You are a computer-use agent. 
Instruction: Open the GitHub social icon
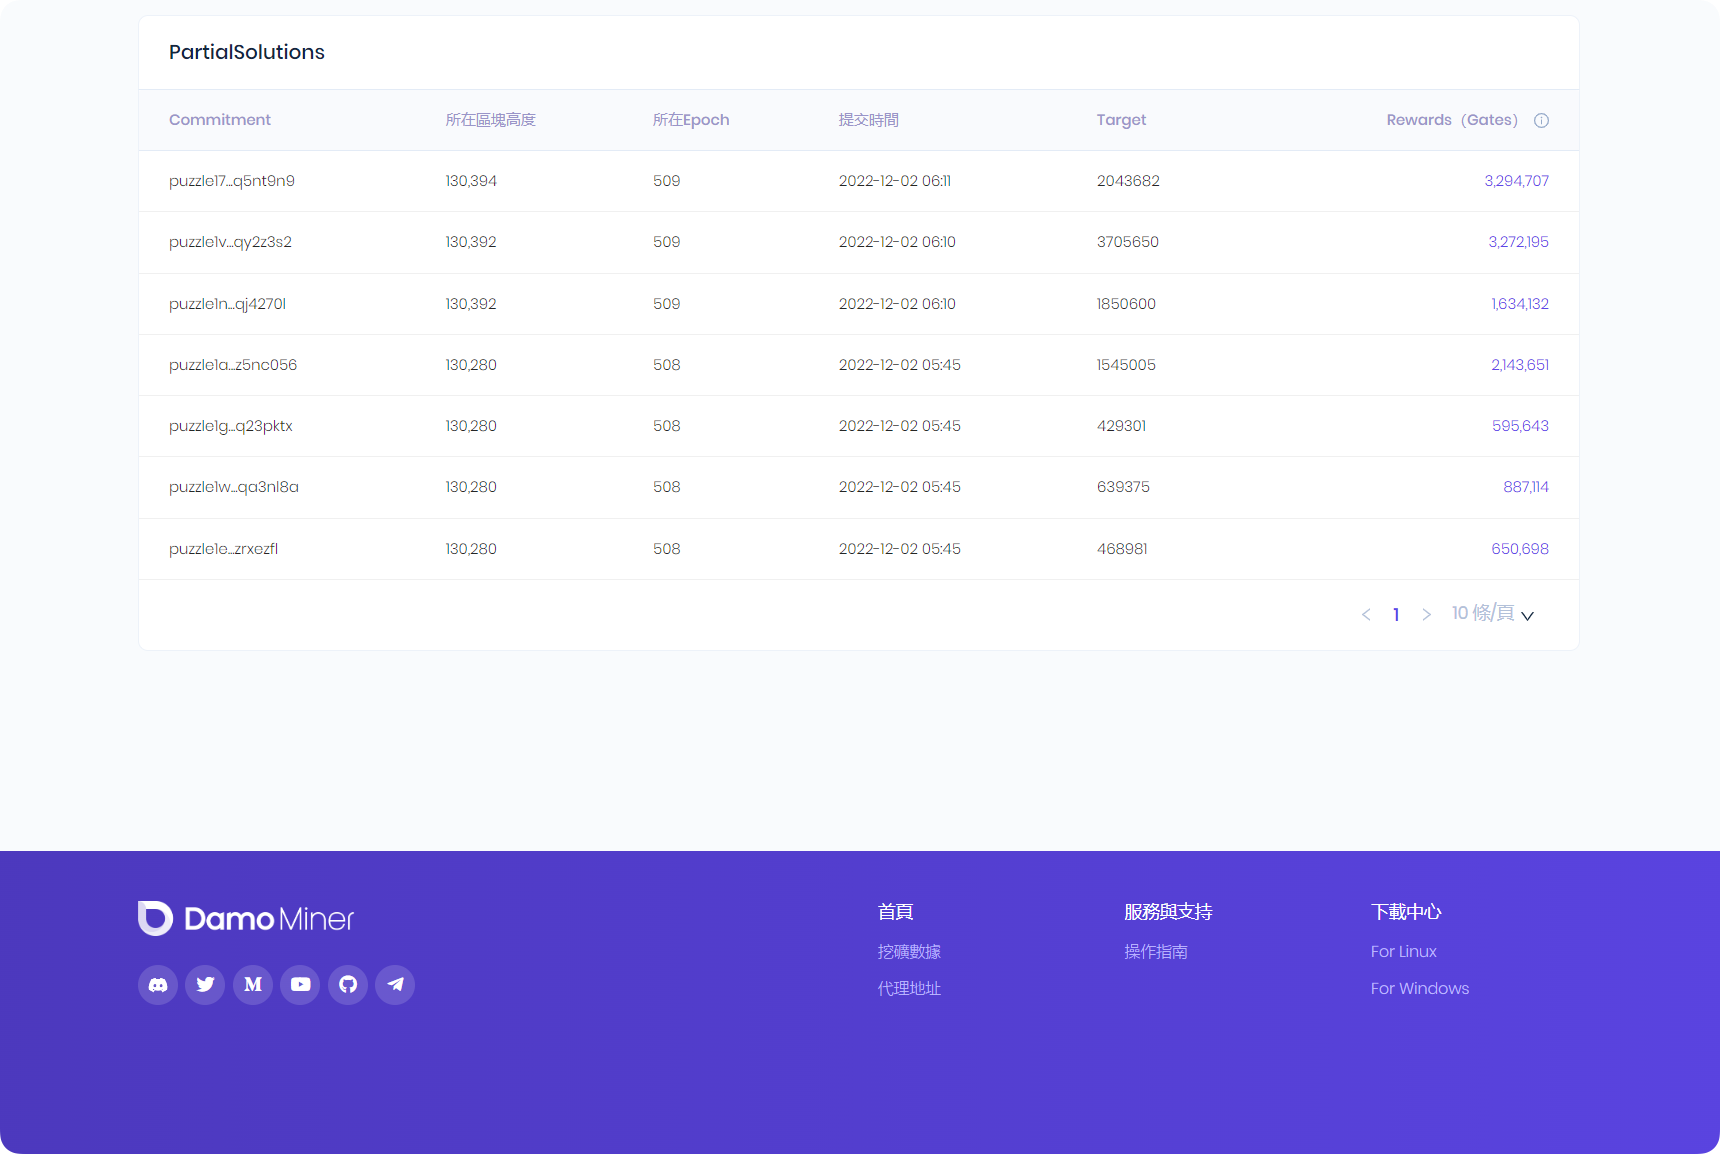point(348,985)
